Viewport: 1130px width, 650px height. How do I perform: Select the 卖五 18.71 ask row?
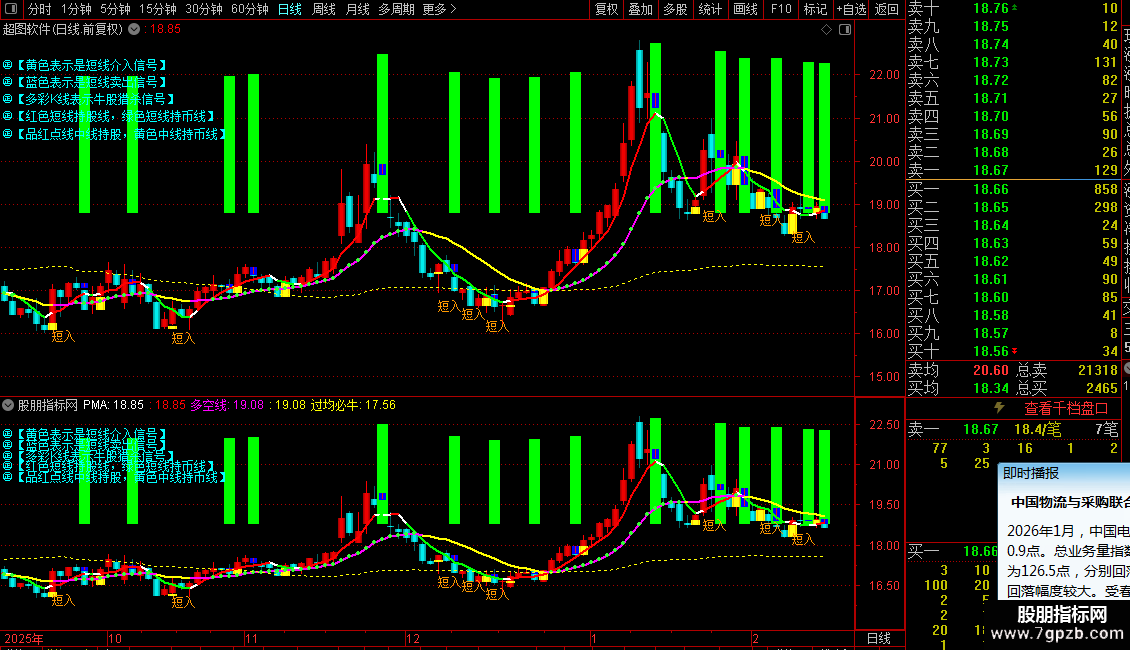[x=1013, y=98]
